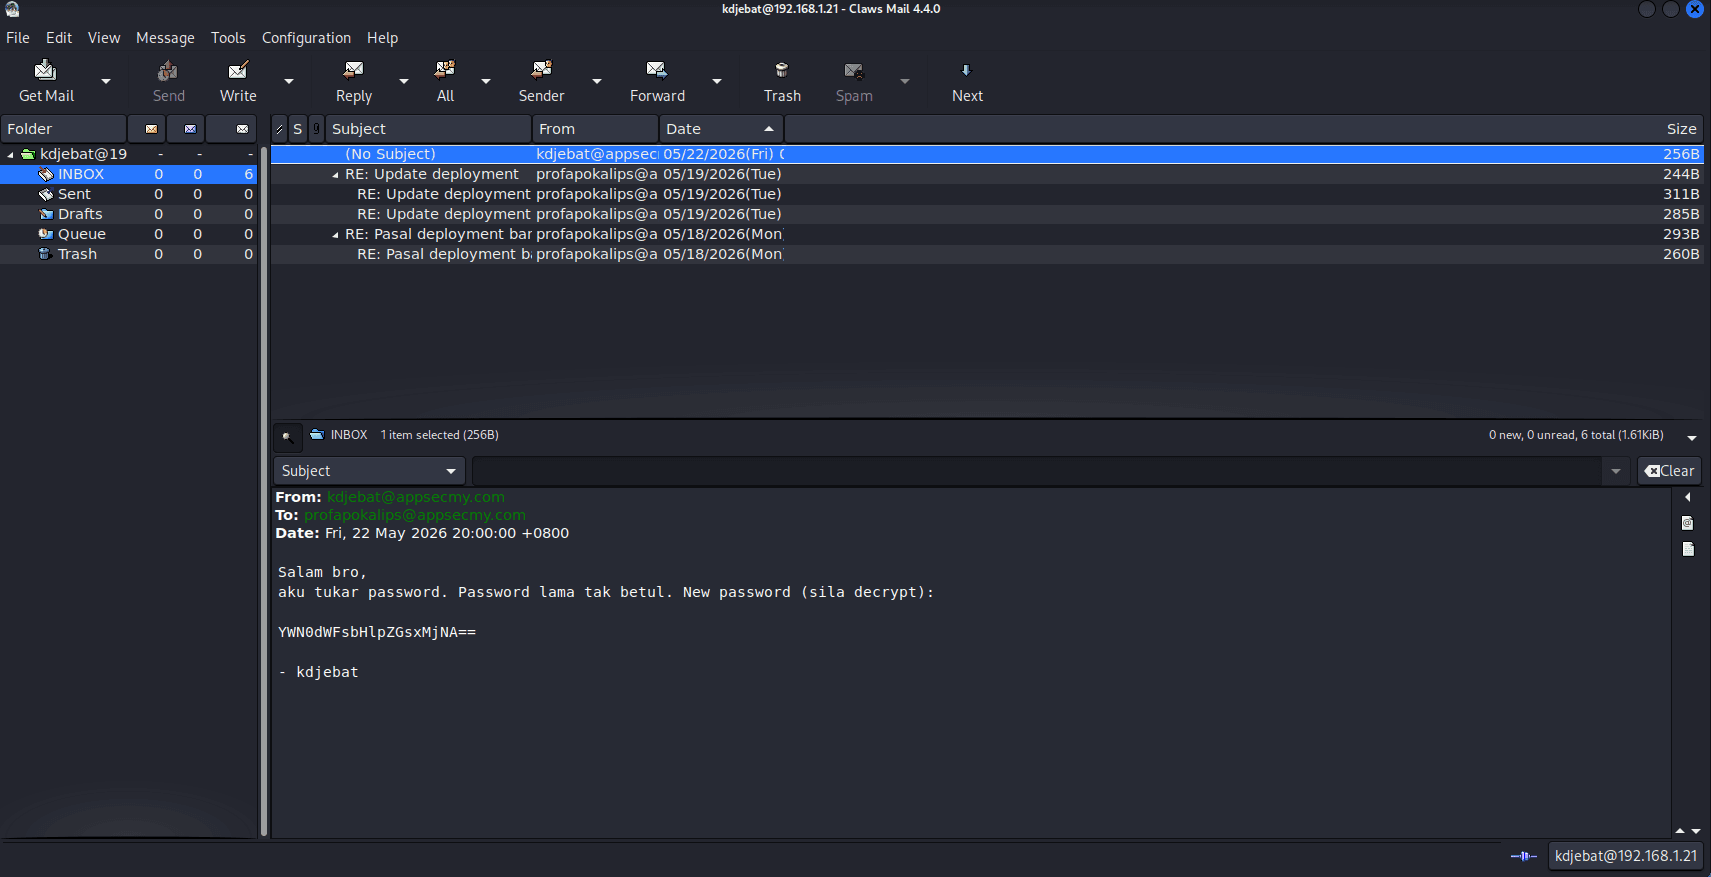Open the Subject search type dropdown
This screenshot has width=1711, height=877.
click(x=367, y=471)
